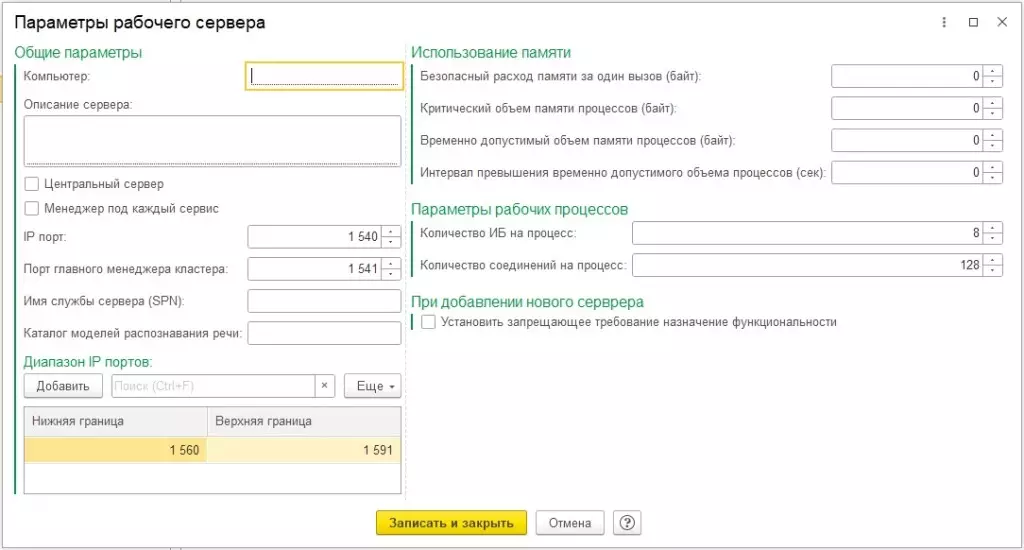Decrease Количество соединений на процесс
Screen dimensions: 1024x550
992,270
